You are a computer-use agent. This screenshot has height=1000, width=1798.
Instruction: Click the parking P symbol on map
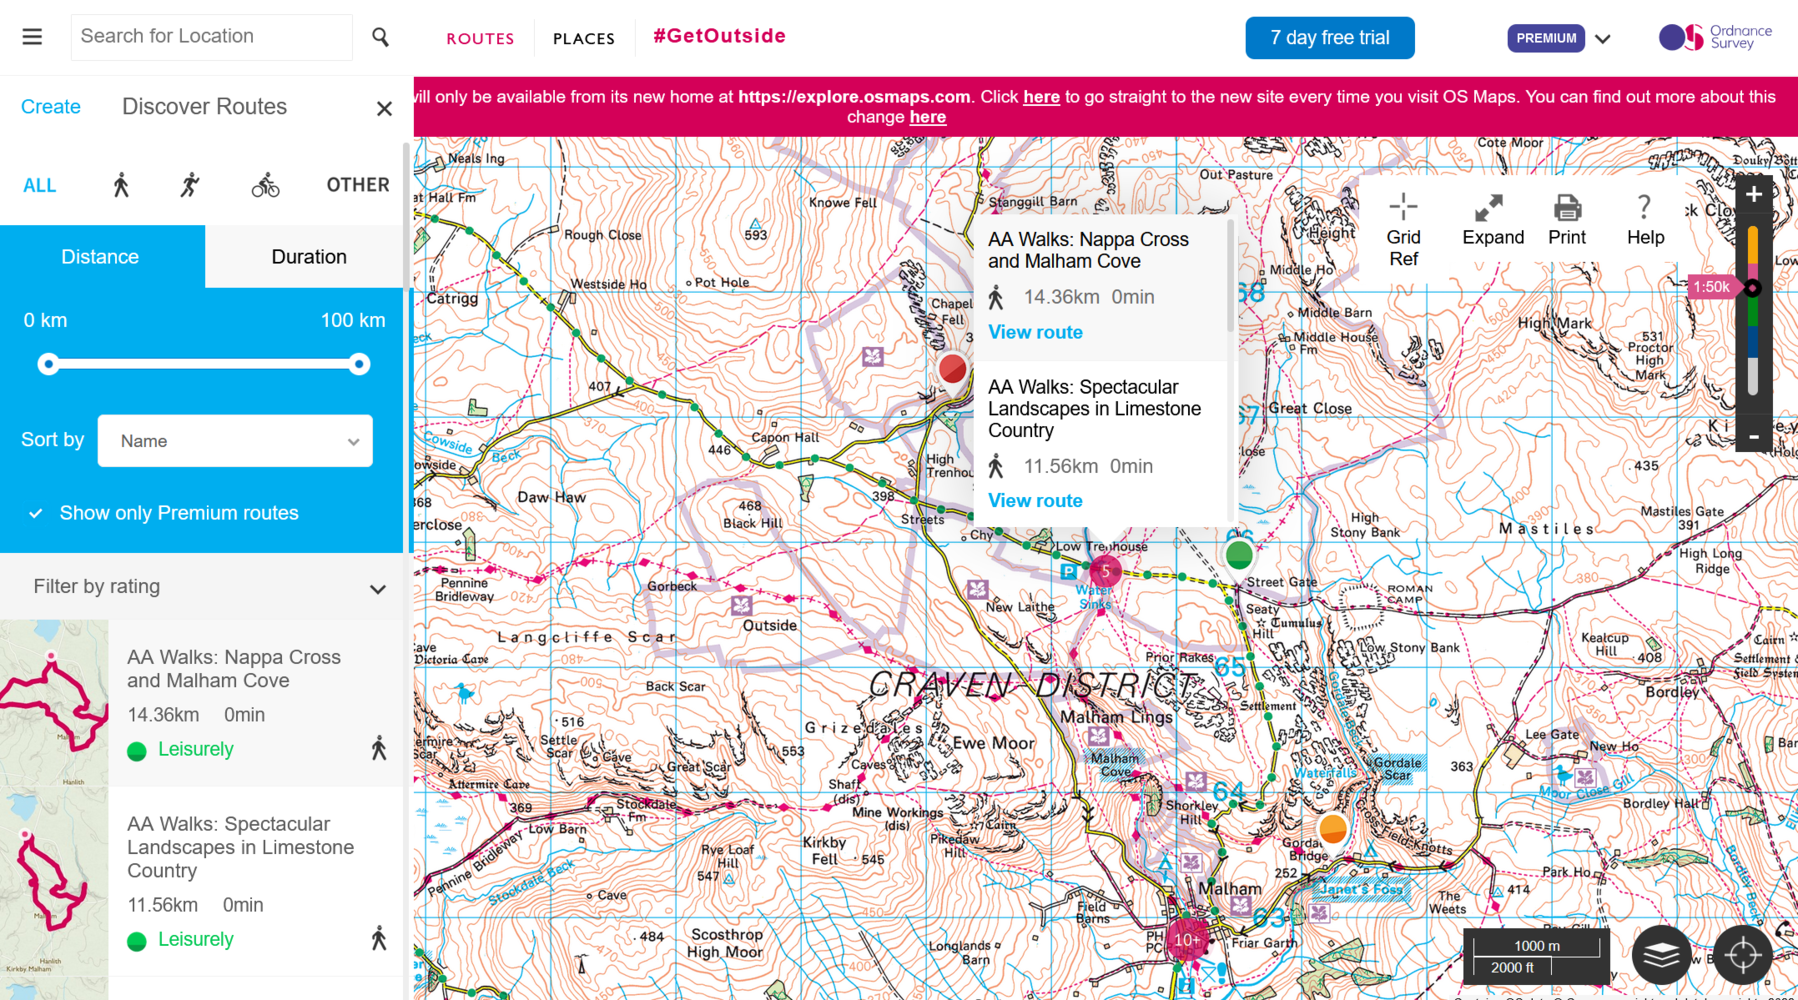click(x=1068, y=571)
